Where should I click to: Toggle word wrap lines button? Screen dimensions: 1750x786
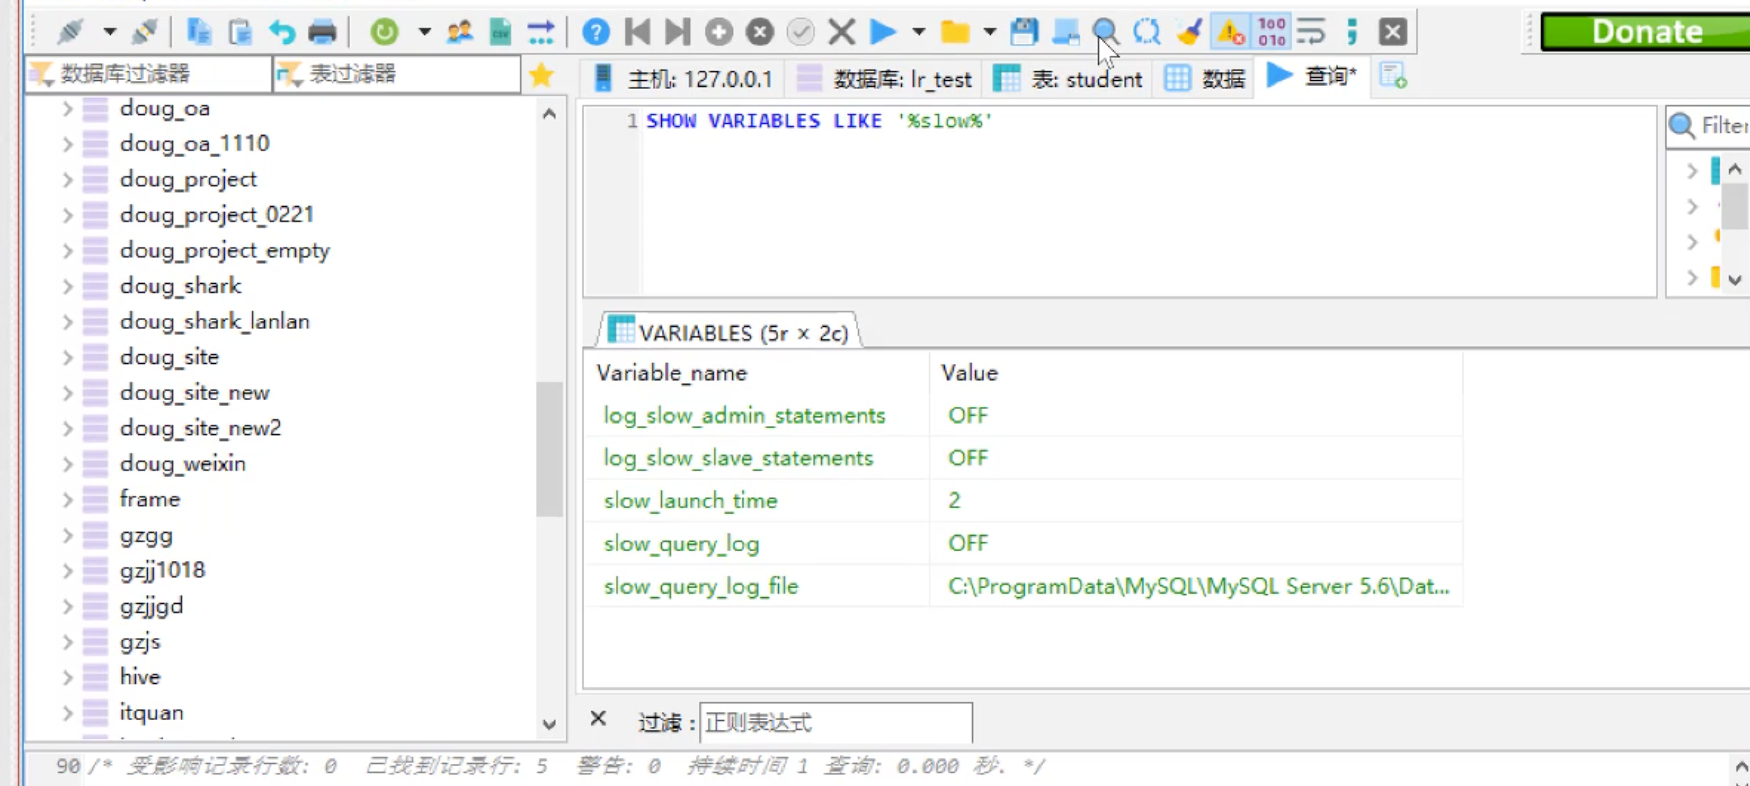coord(1311,32)
